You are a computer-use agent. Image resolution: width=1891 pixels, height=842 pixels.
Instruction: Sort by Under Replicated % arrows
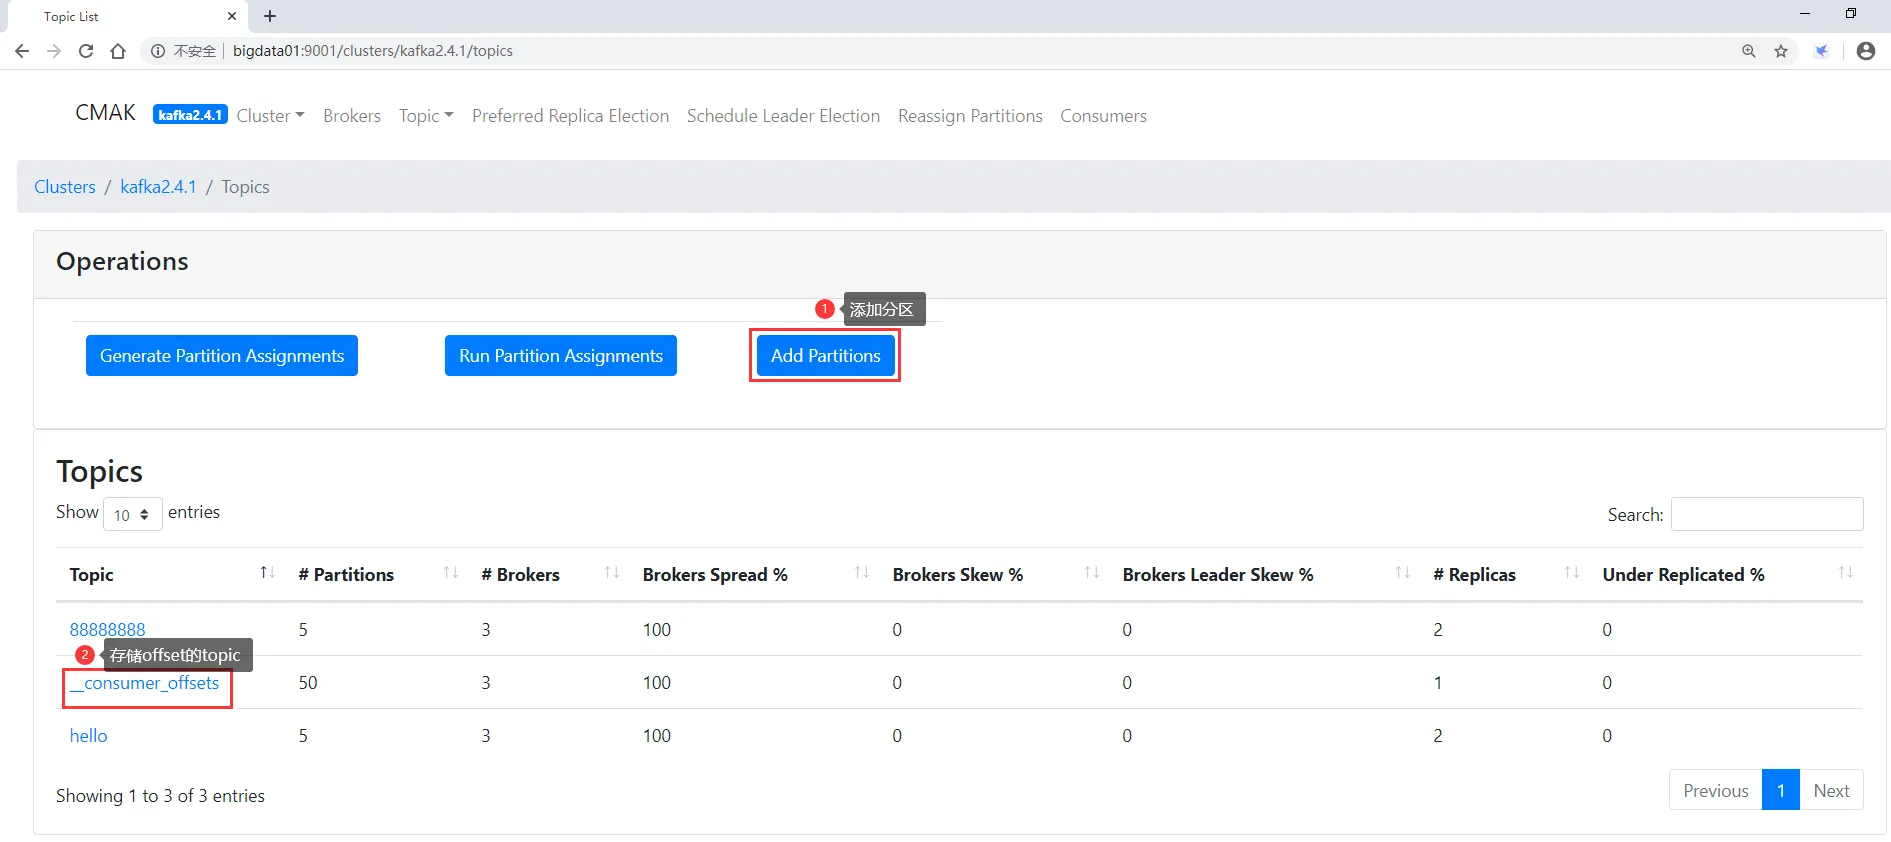click(x=1846, y=573)
